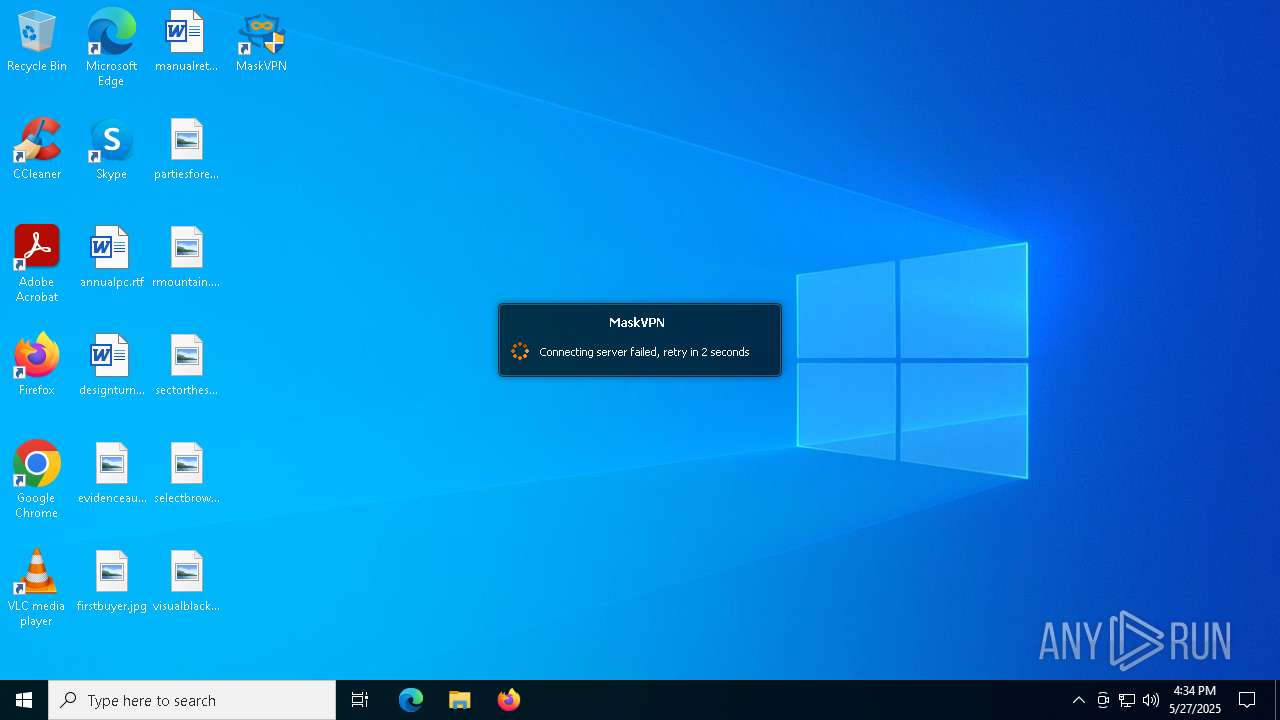
Task: Open Microsoft Edge from the taskbar
Action: click(x=411, y=700)
